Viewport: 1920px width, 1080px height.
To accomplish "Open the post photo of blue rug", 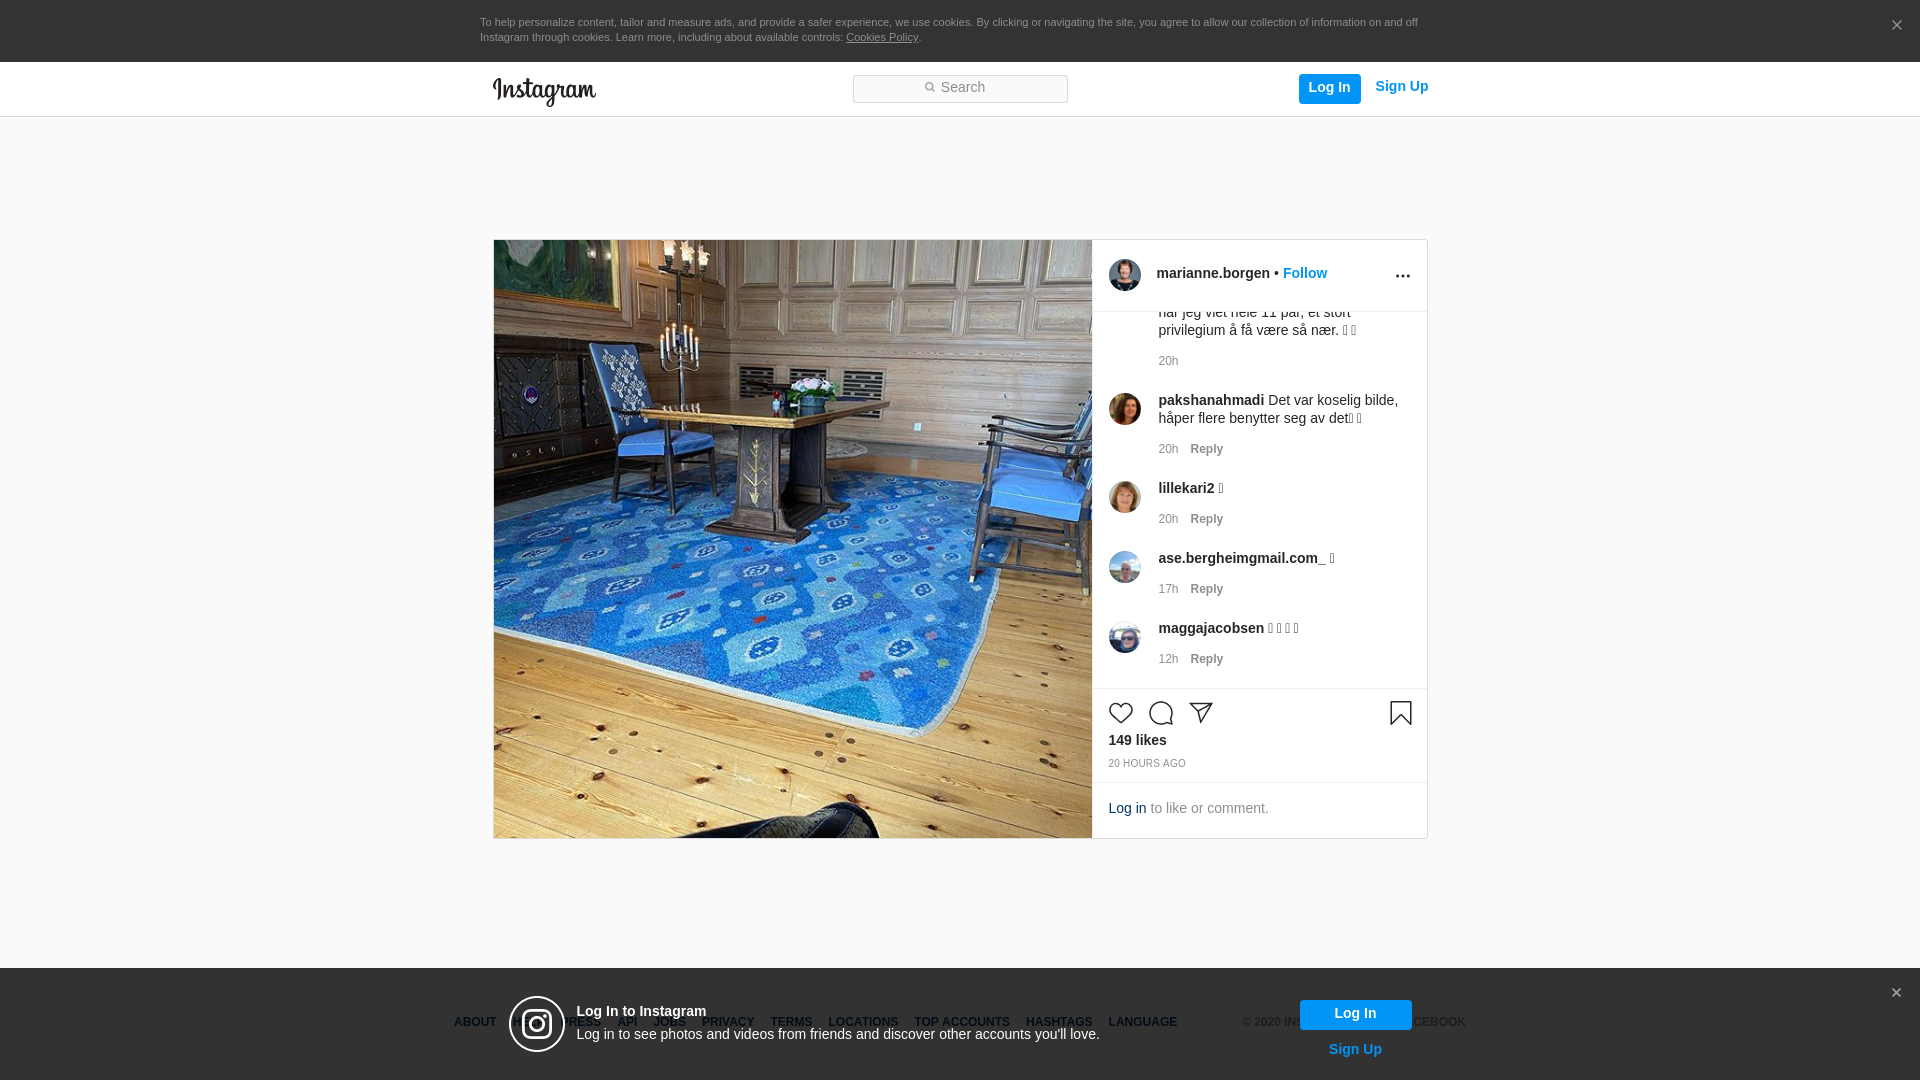I will 792,539.
